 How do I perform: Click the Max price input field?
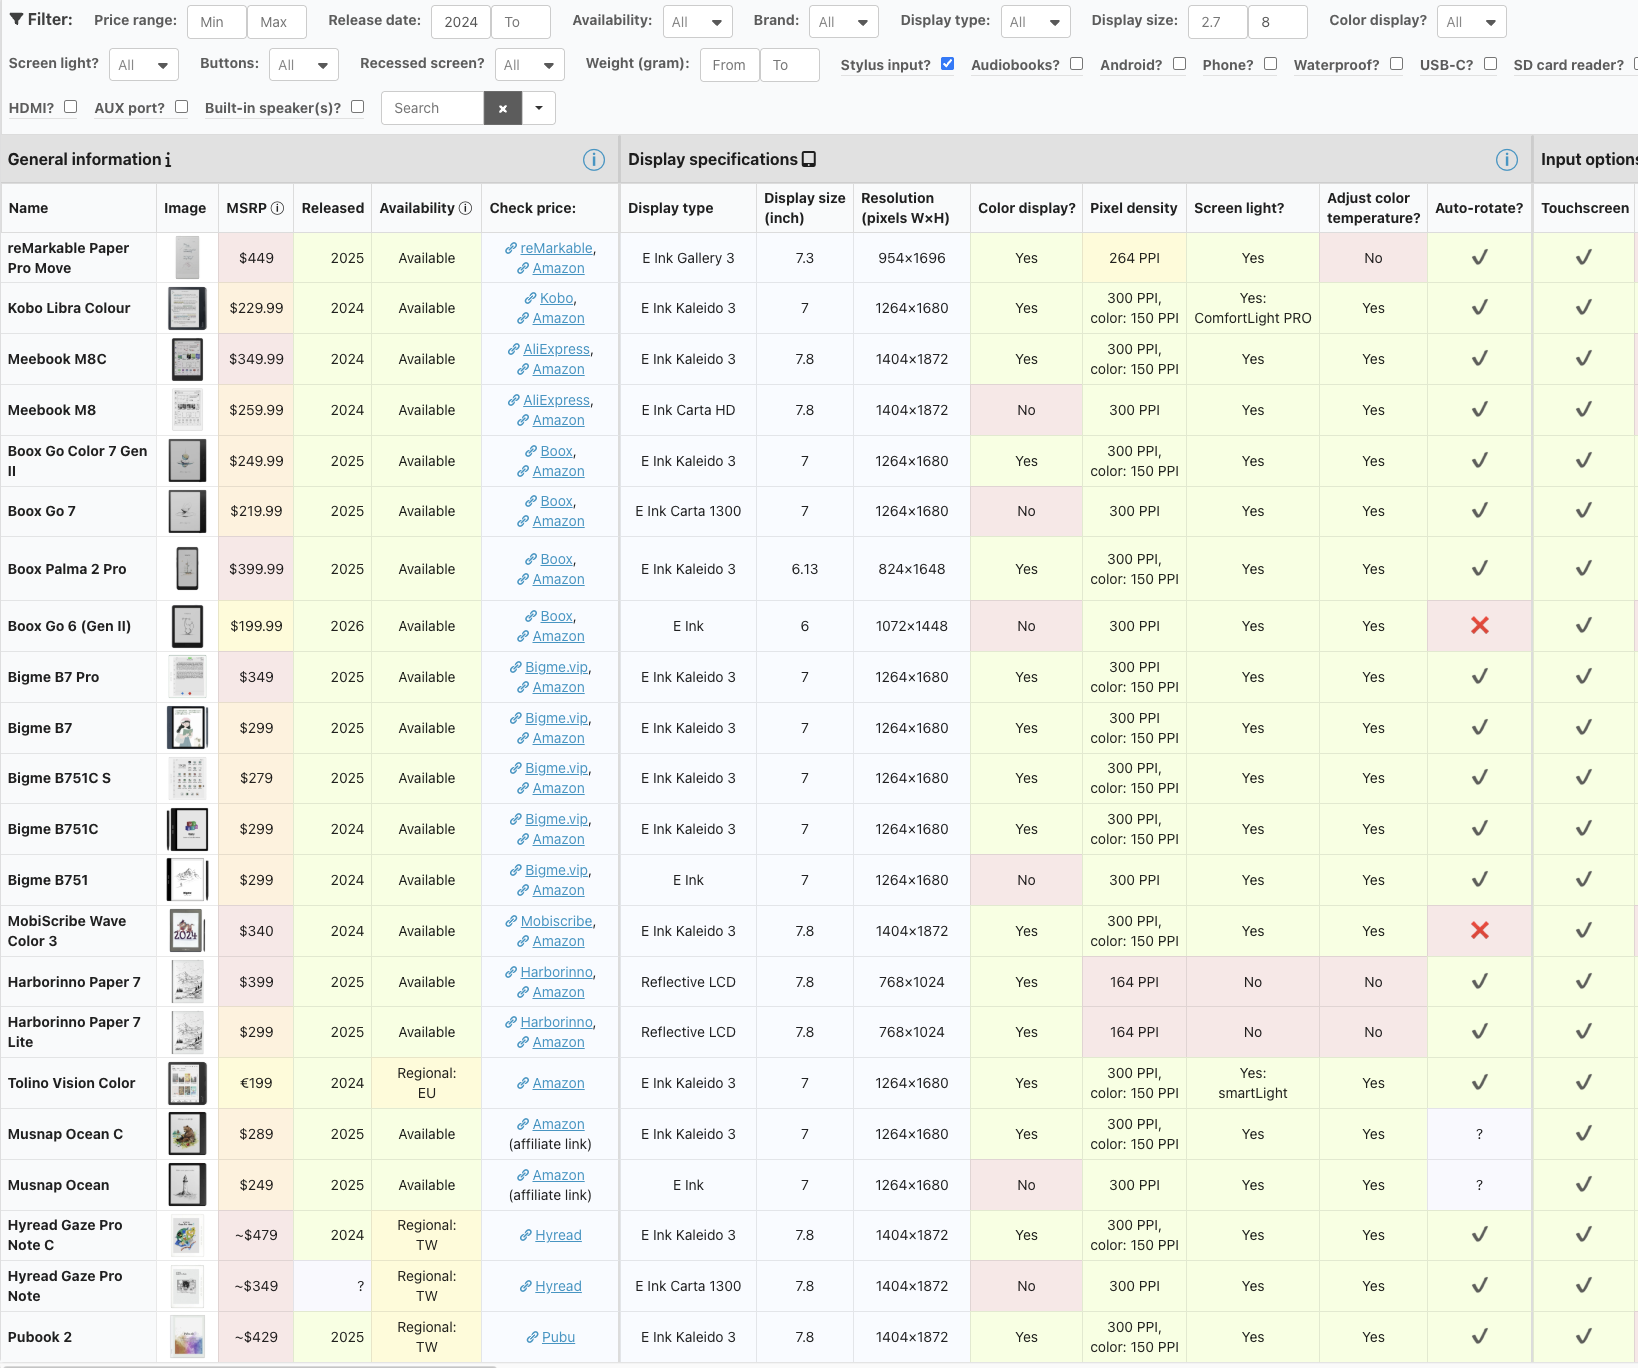(276, 22)
